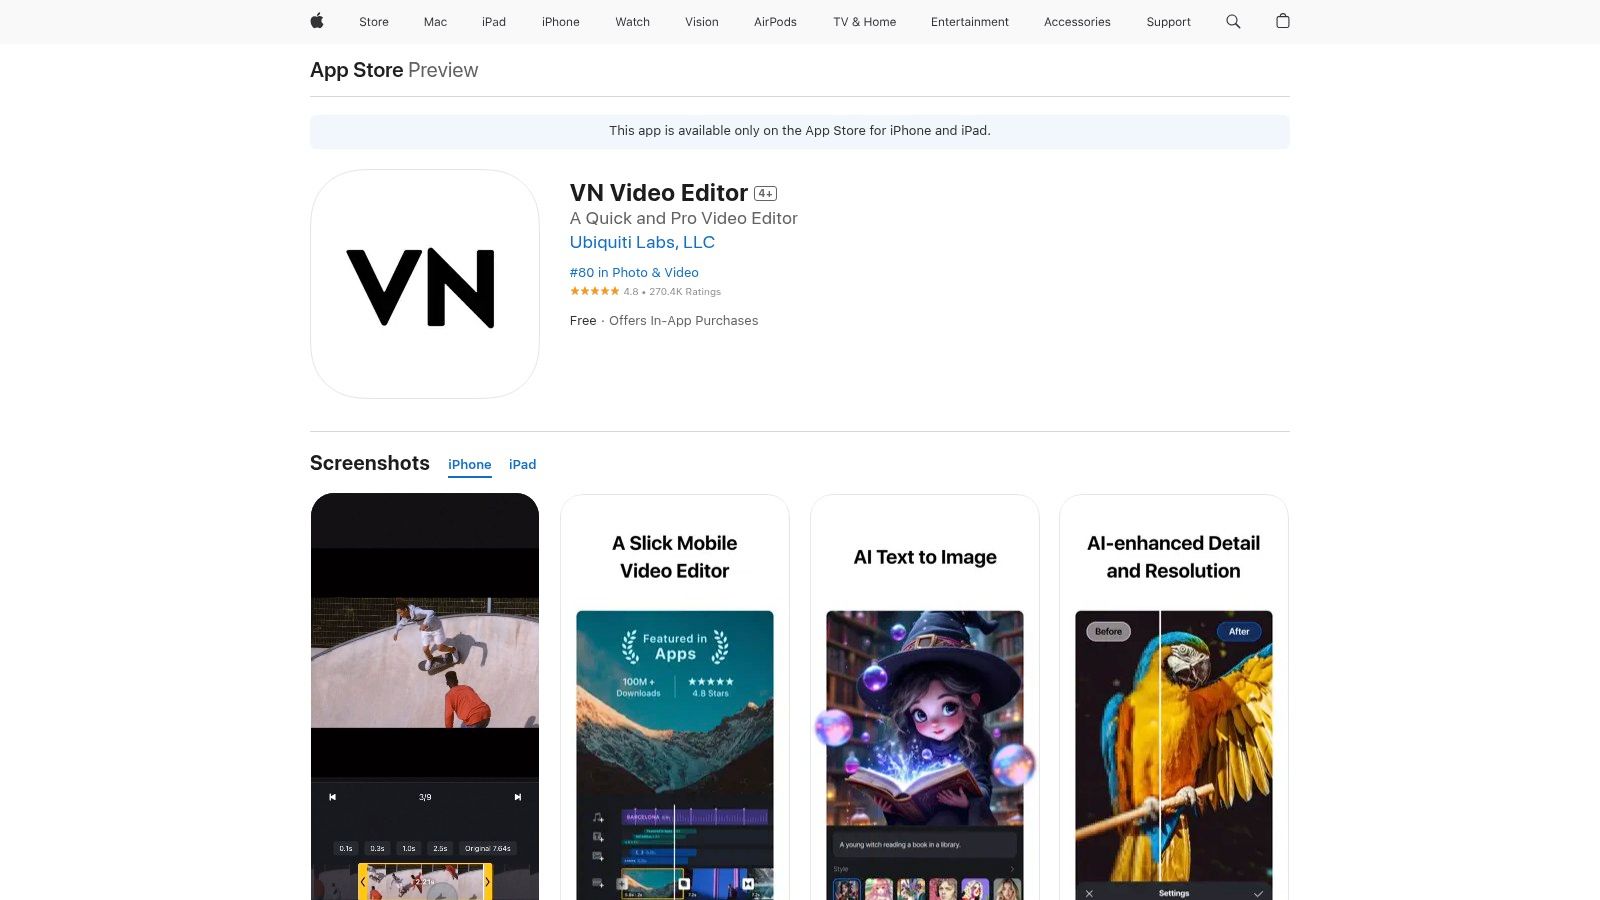Click the #80 in Photo & Video link

tap(634, 272)
